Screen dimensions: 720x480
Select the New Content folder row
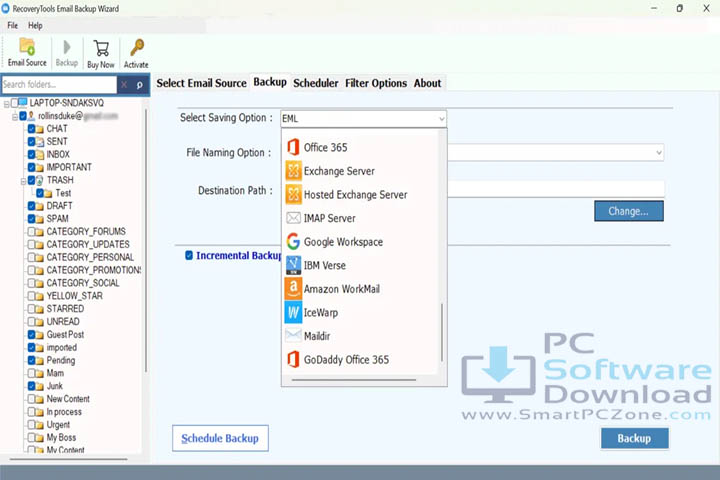point(68,399)
